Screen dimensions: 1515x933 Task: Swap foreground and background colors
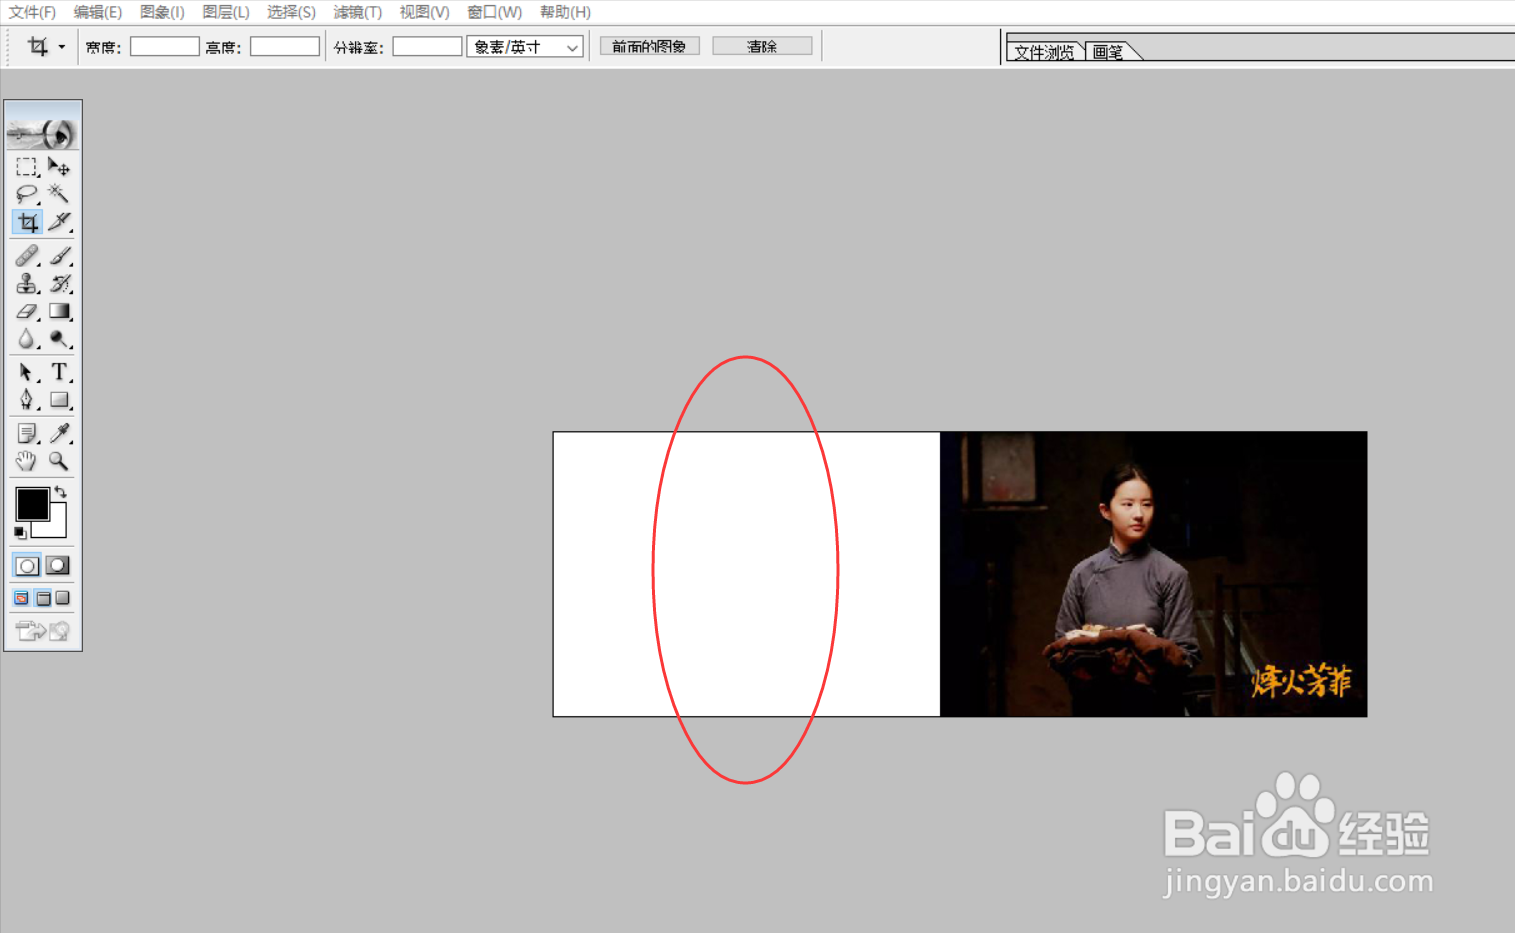61,492
